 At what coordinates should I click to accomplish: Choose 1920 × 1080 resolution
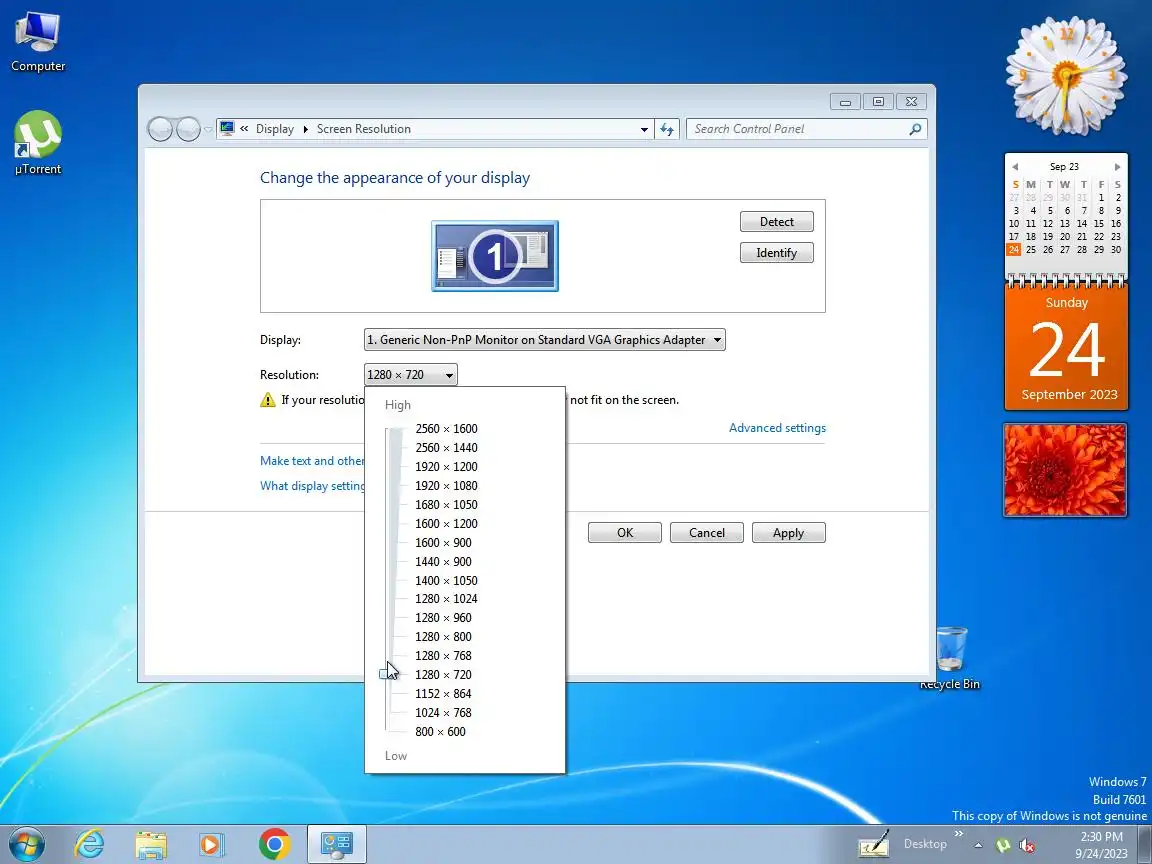point(446,486)
